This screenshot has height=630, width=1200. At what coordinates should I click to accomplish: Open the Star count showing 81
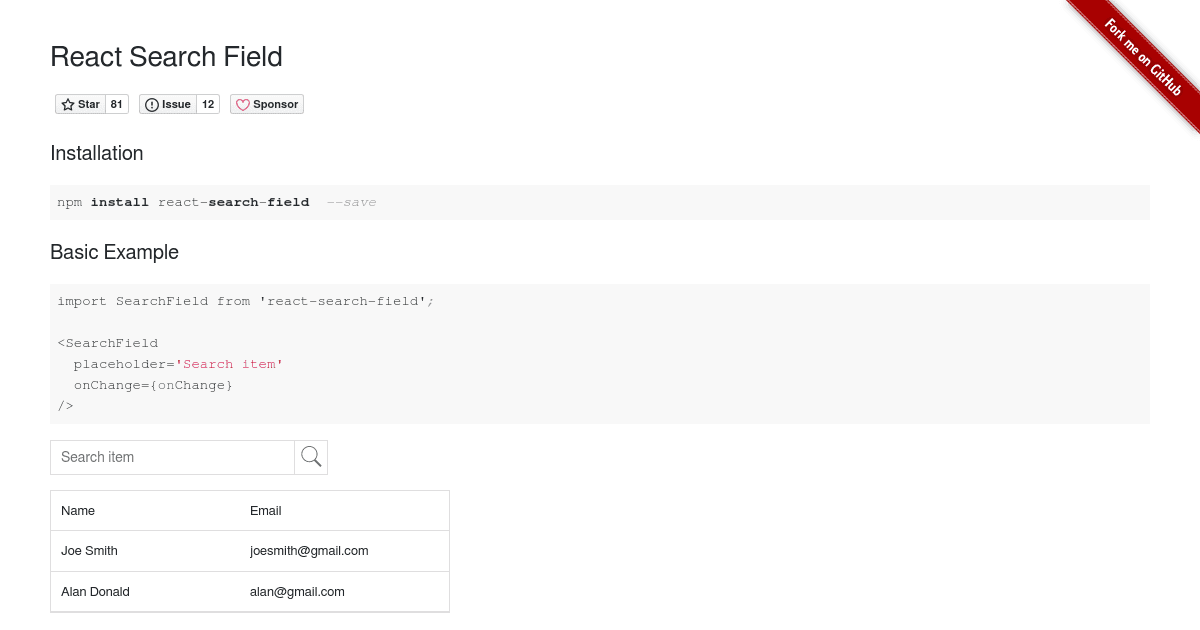point(116,104)
